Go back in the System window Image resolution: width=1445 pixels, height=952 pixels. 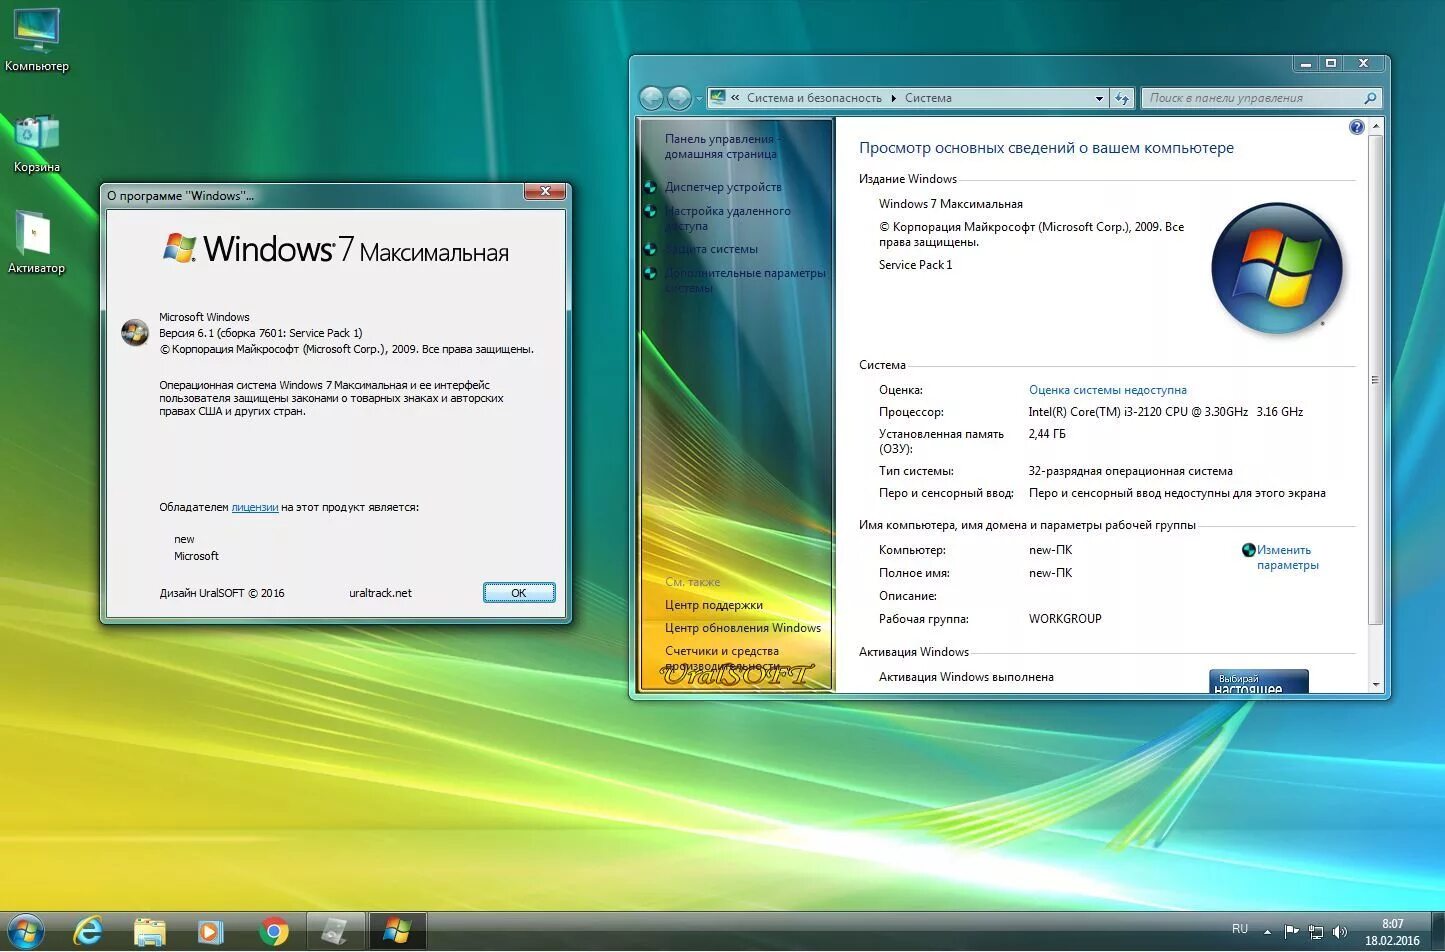pyautogui.click(x=652, y=98)
